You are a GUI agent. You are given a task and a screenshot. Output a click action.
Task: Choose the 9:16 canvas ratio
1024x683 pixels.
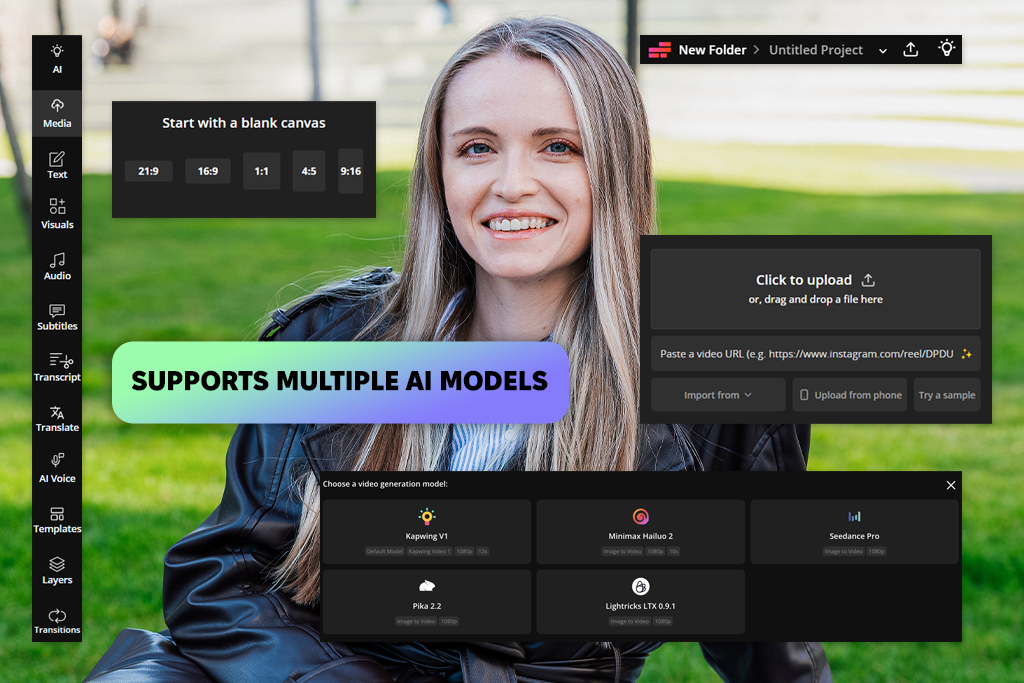351,171
